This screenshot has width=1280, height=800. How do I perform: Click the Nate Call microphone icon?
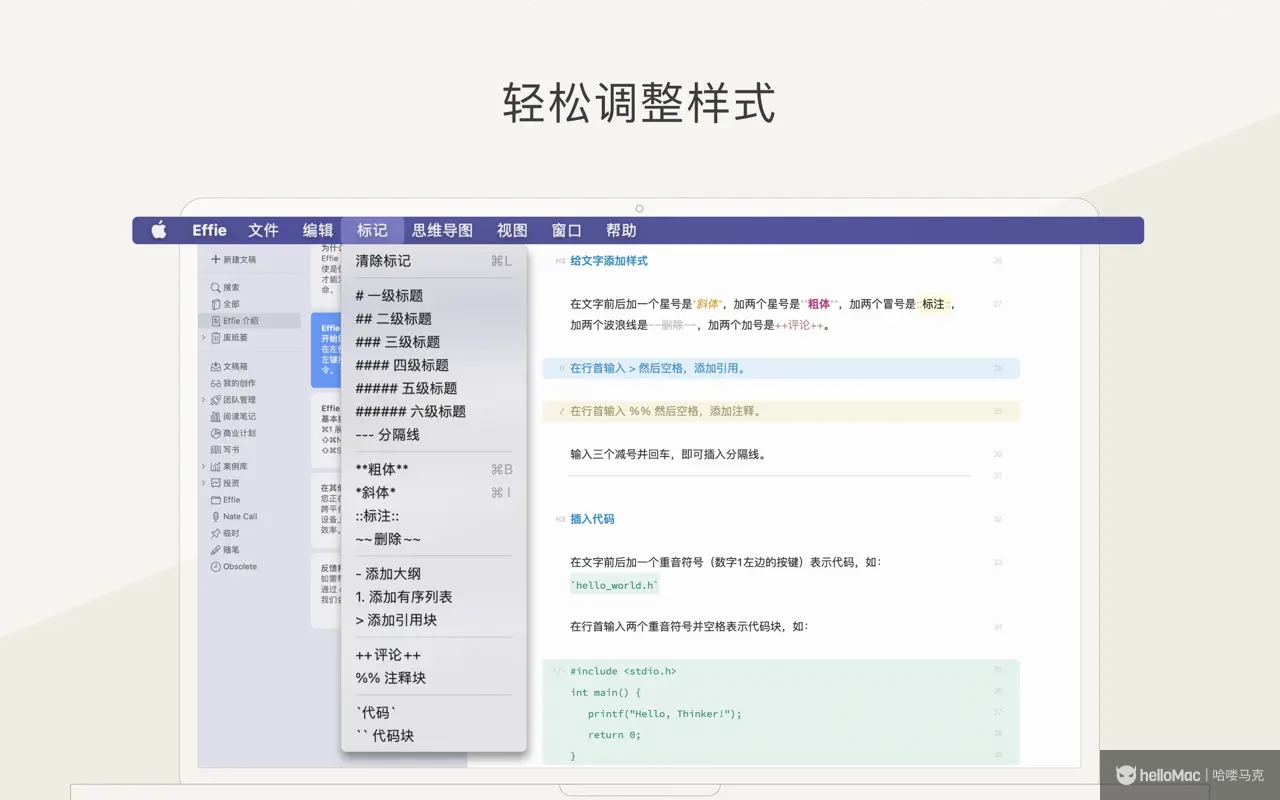pyautogui.click(x=215, y=517)
